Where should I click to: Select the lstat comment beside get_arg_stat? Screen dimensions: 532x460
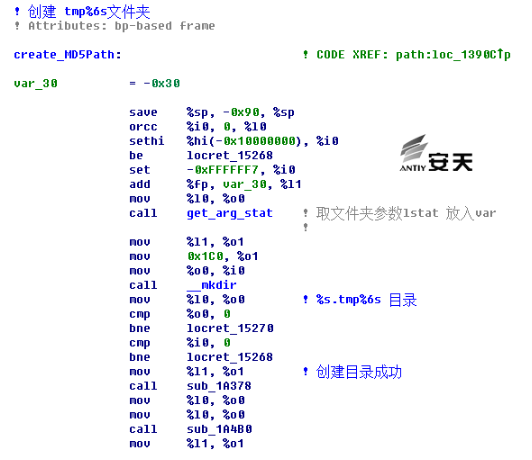[406, 213]
